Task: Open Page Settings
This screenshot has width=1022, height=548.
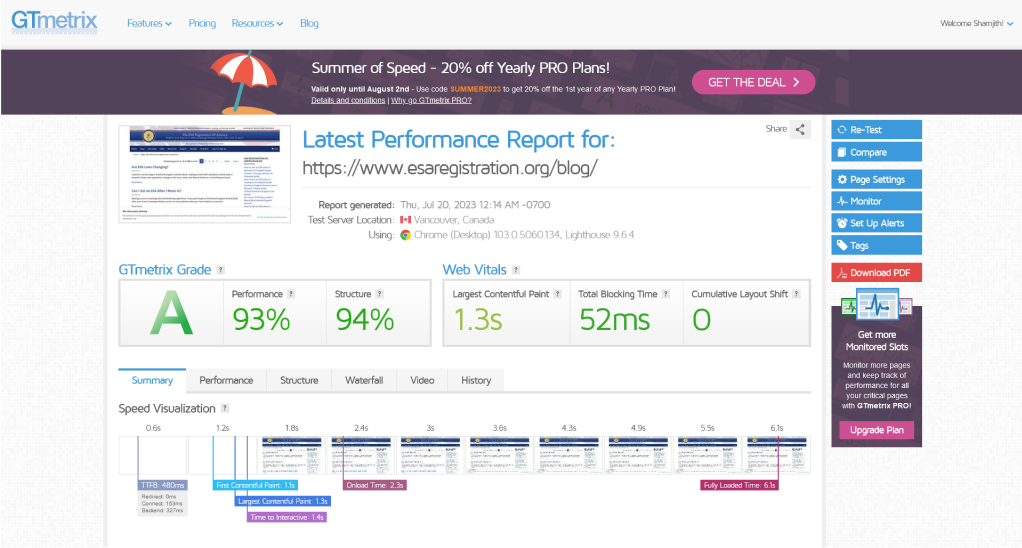Action: 876,179
